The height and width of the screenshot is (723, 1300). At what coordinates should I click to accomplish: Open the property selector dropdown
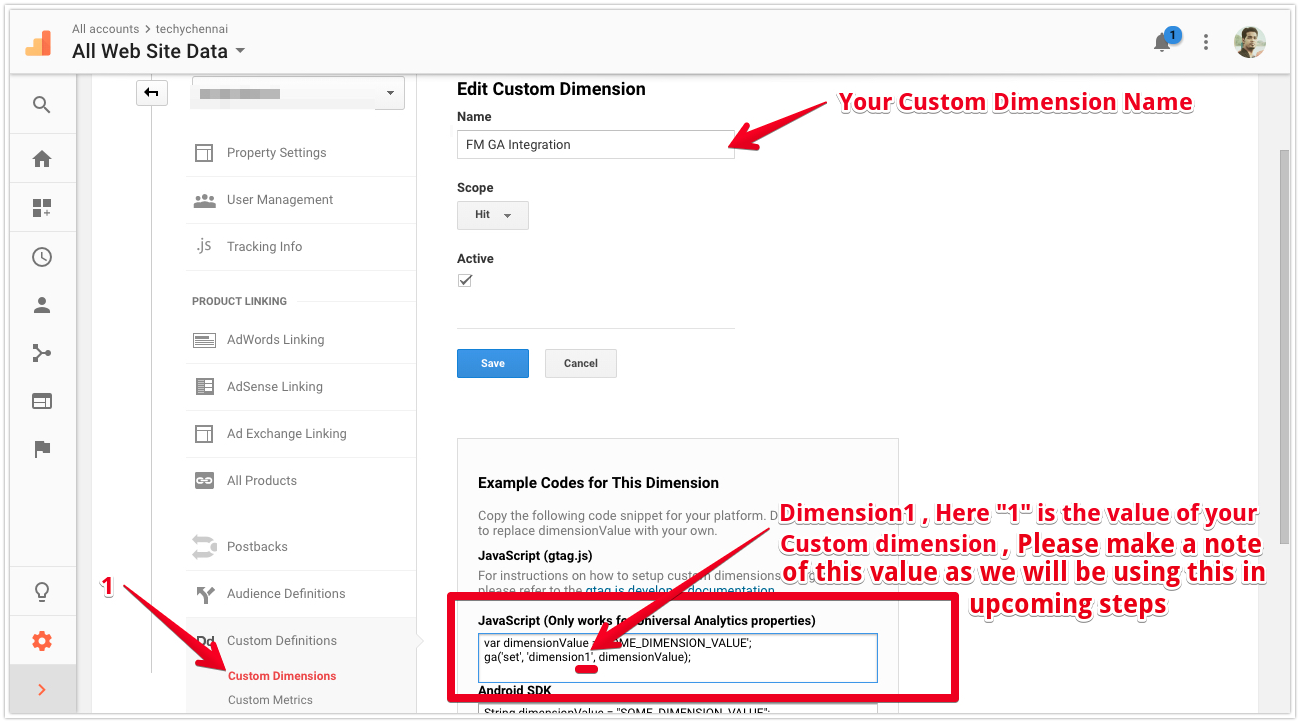(x=298, y=93)
